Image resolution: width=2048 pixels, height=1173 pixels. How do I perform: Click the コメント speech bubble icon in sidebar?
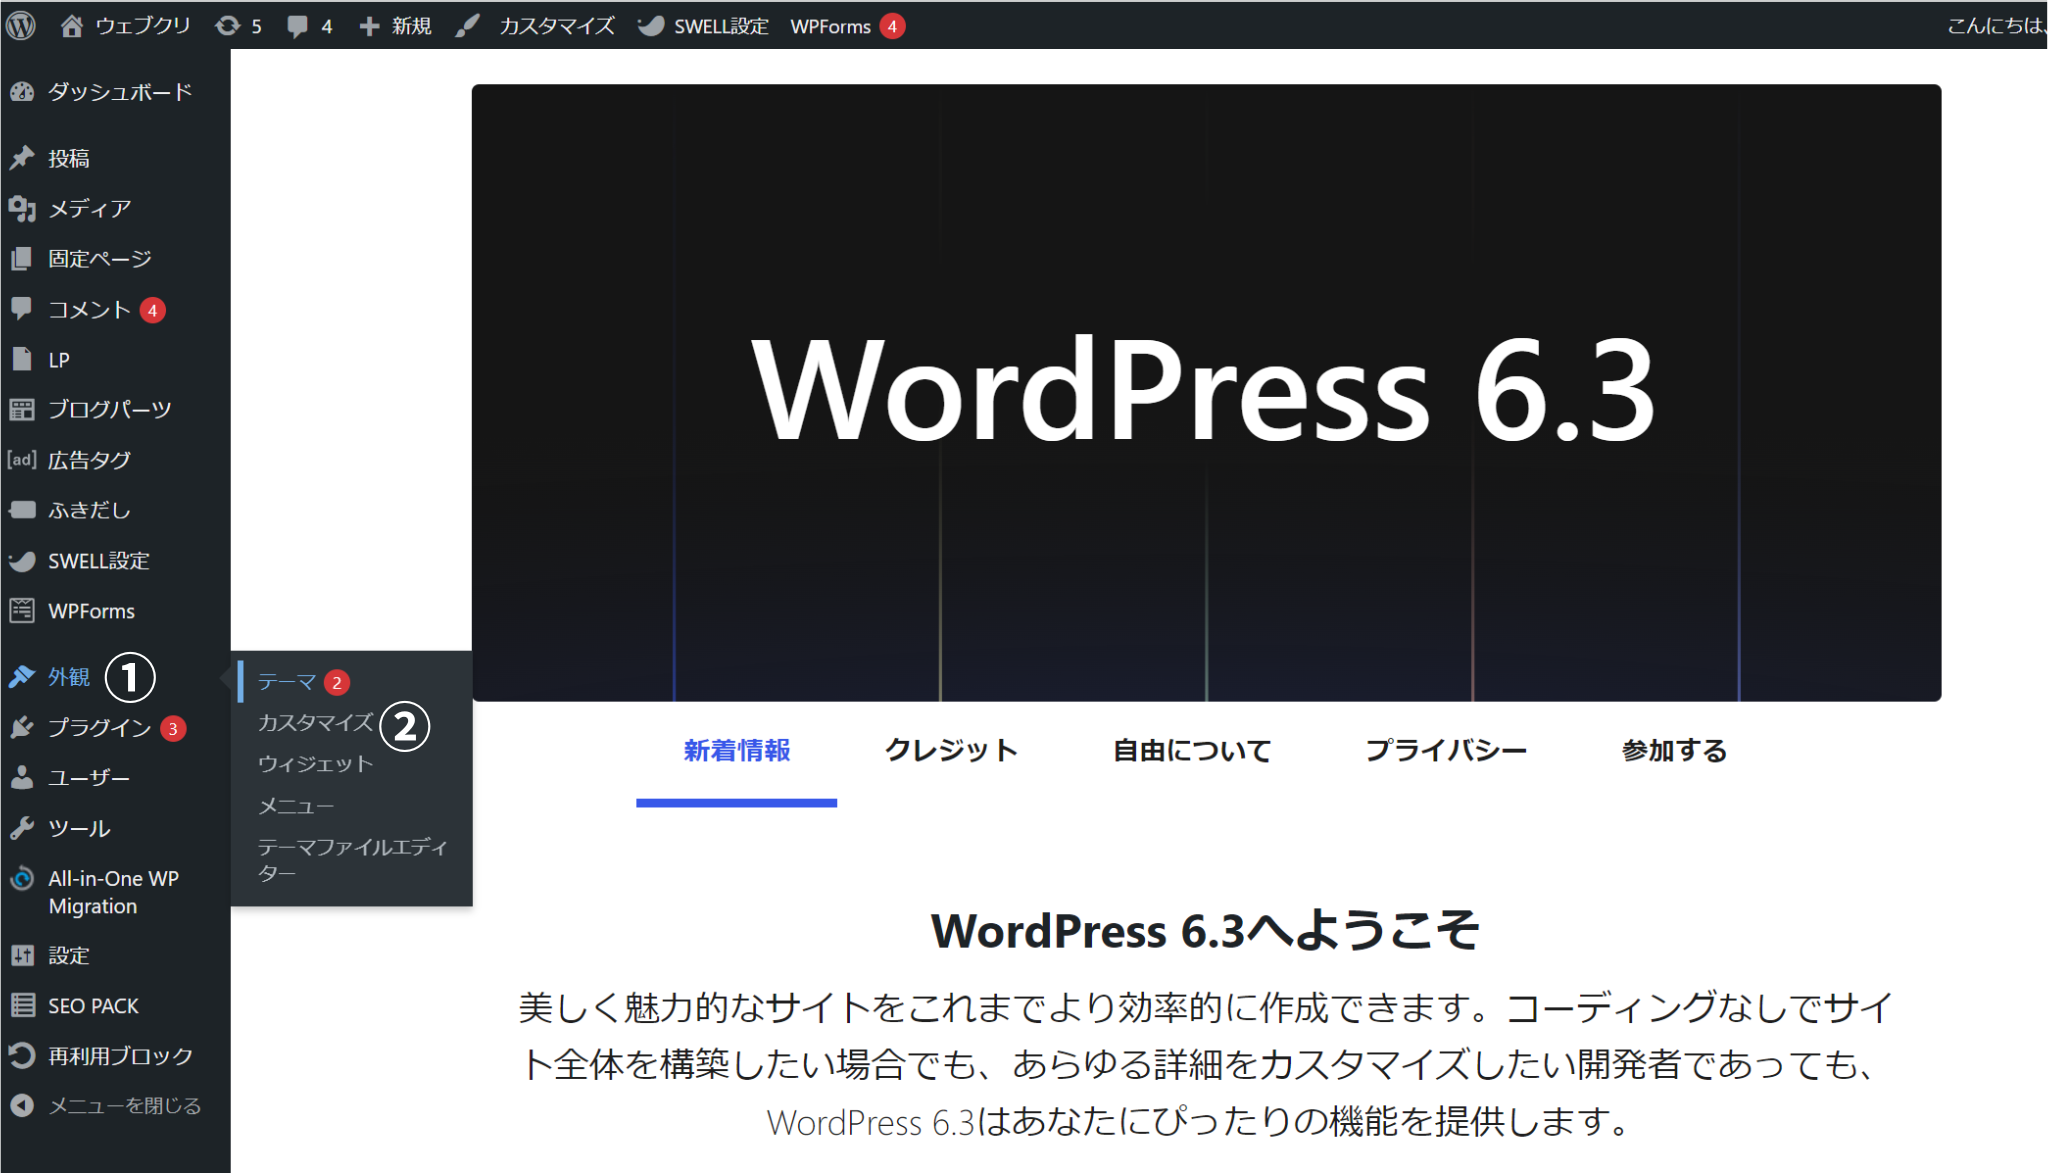pyautogui.click(x=22, y=309)
